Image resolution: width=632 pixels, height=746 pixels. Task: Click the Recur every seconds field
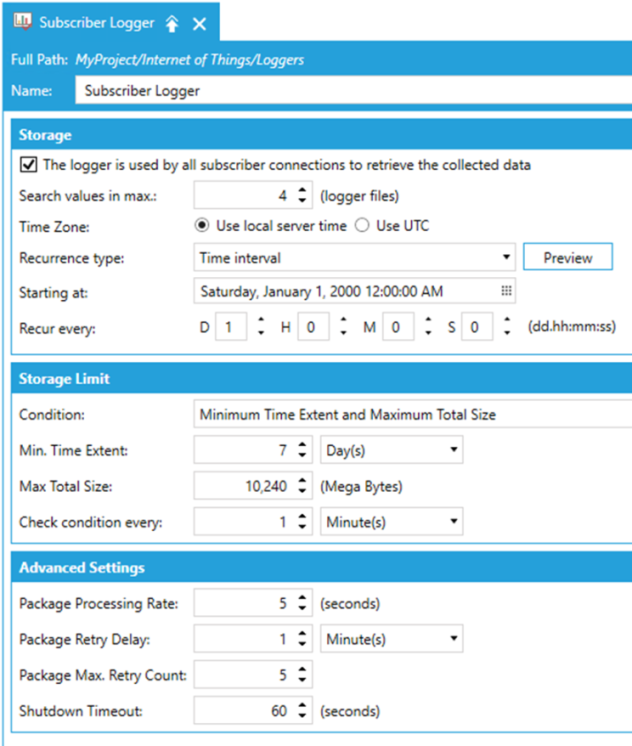click(x=477, y=327)
